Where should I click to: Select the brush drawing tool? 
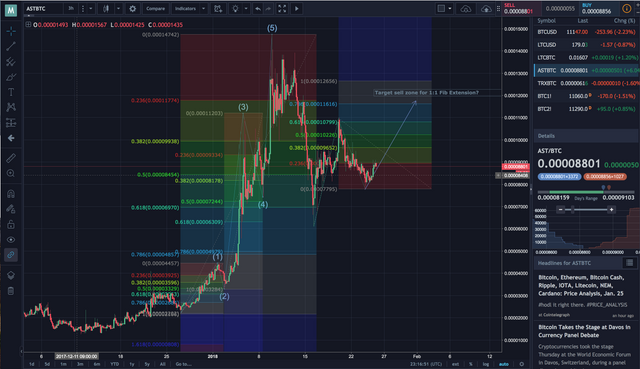tap(11, 77)
